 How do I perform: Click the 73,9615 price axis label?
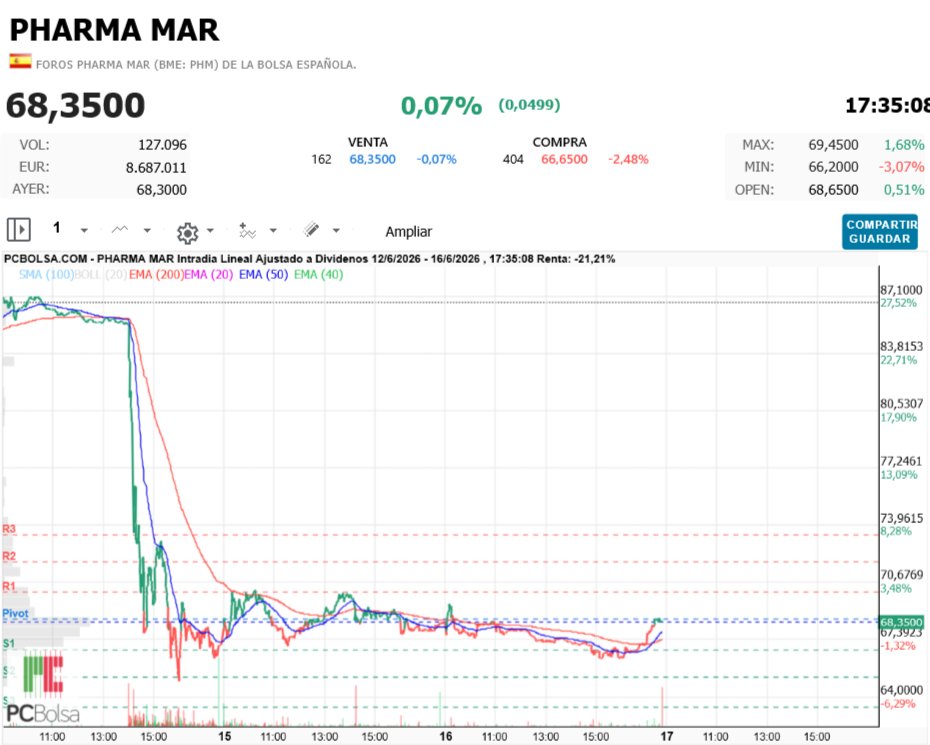coord(902,518)
